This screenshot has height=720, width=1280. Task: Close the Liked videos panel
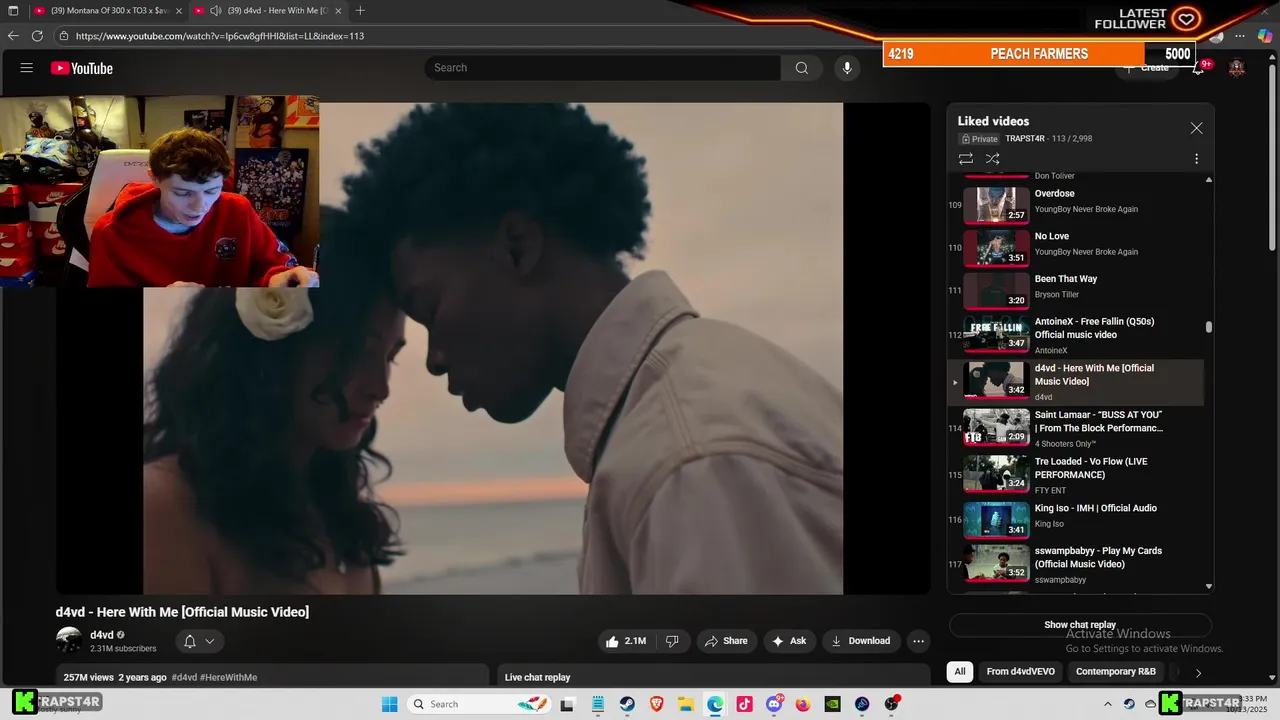point(1196,128)
